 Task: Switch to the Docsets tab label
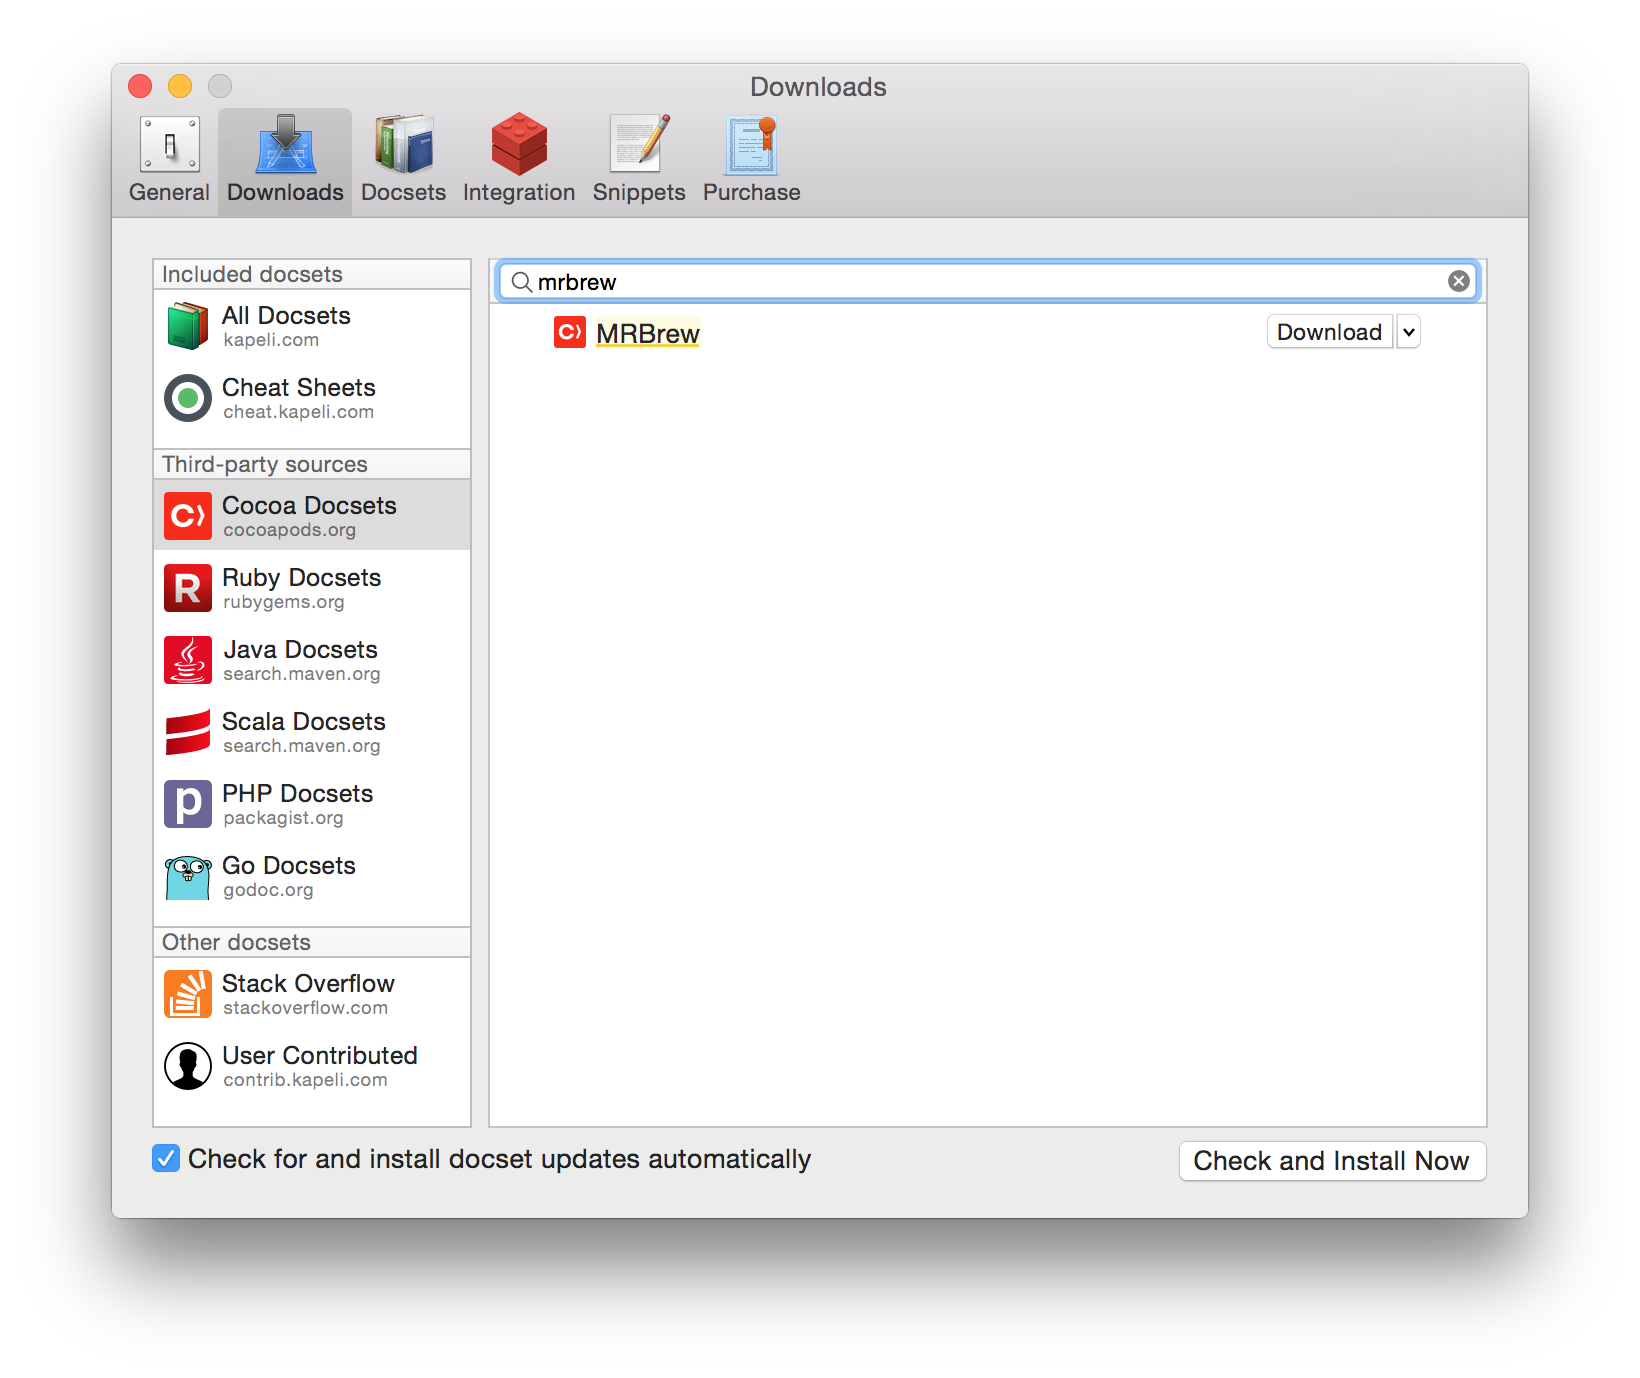[x=403, y=192]
